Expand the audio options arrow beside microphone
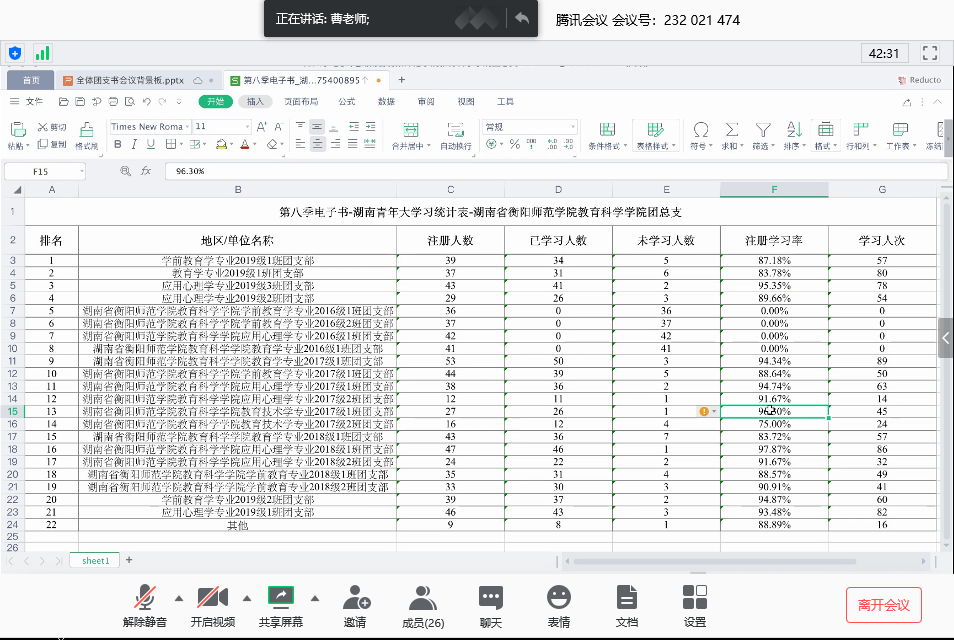954x640 pixels. pos(179,598)
